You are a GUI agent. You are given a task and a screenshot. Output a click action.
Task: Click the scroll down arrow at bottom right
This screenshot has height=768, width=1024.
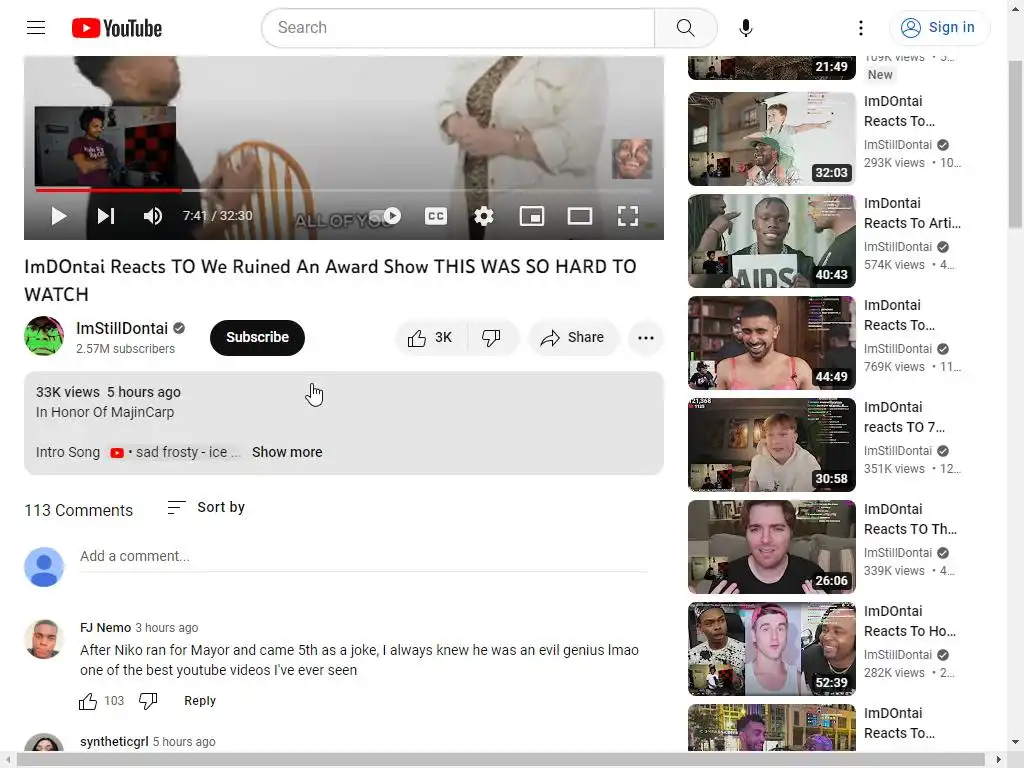click(x=1015, y=742)
